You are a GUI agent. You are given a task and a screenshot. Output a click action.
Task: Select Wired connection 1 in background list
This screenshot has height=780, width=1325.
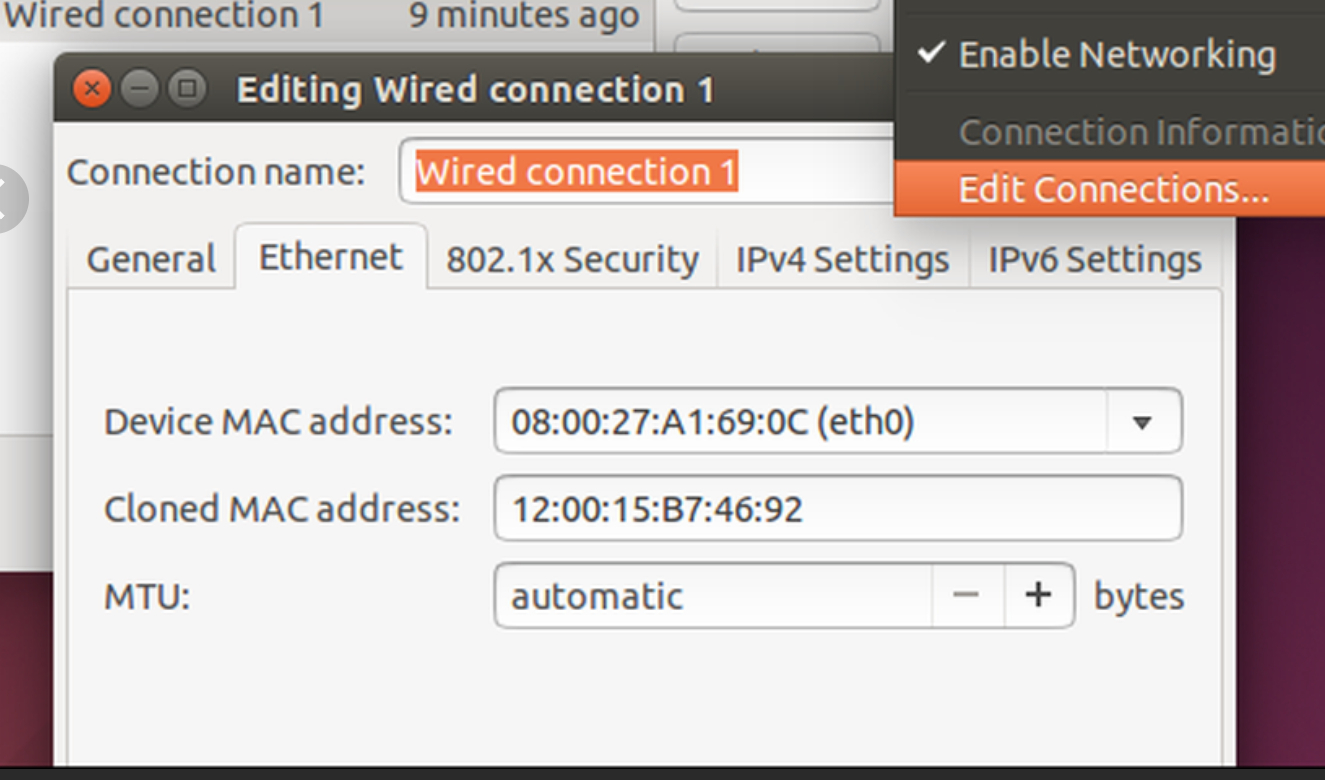point(164,15)
